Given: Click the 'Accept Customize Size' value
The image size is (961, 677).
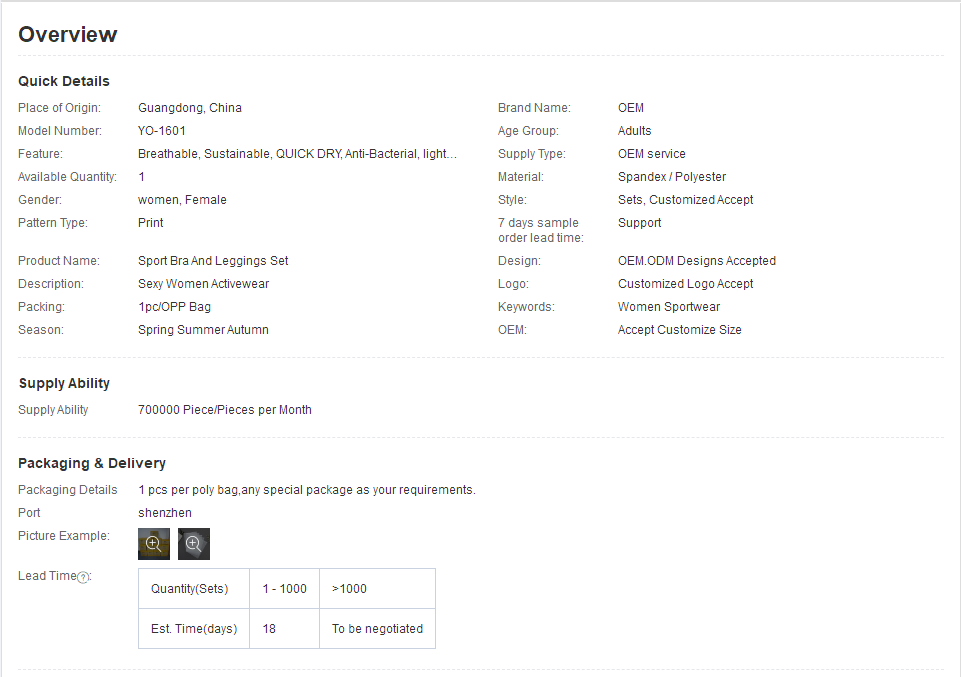Looking at the screenshot, I should tap(680, 330).
